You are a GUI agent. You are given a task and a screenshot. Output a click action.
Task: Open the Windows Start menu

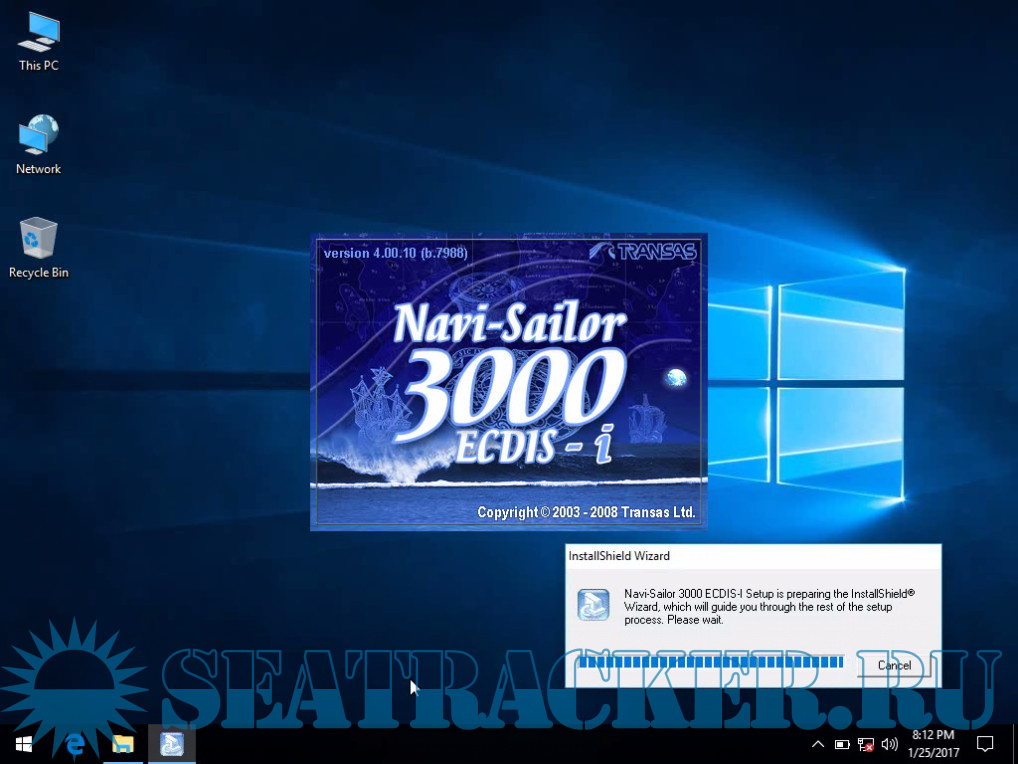[x=24, y=744]
